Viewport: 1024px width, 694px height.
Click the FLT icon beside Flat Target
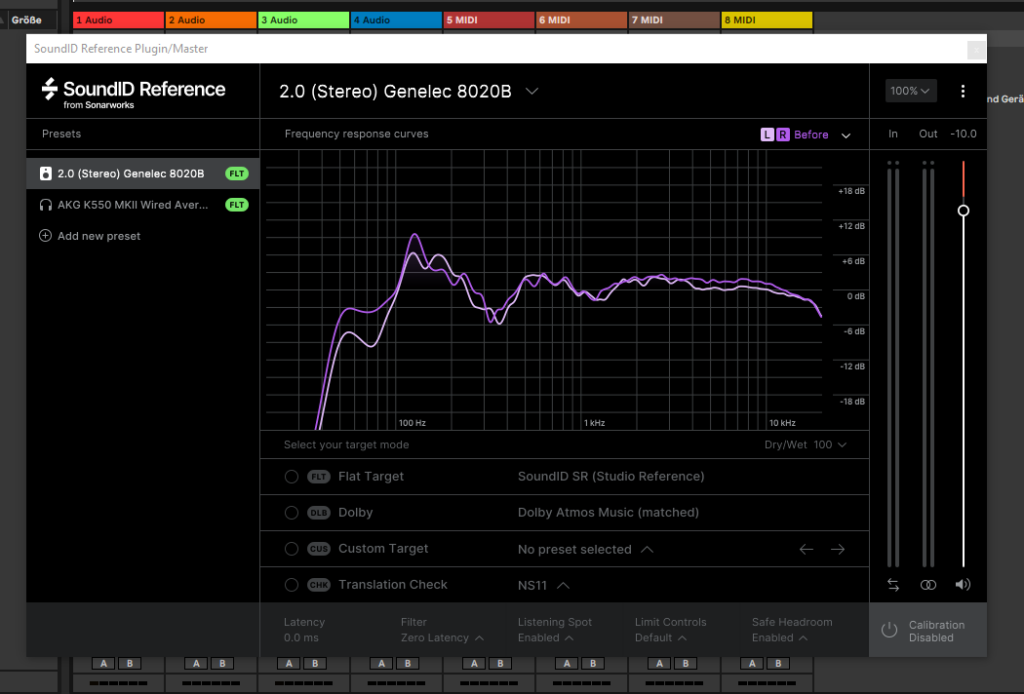(319, 477)
